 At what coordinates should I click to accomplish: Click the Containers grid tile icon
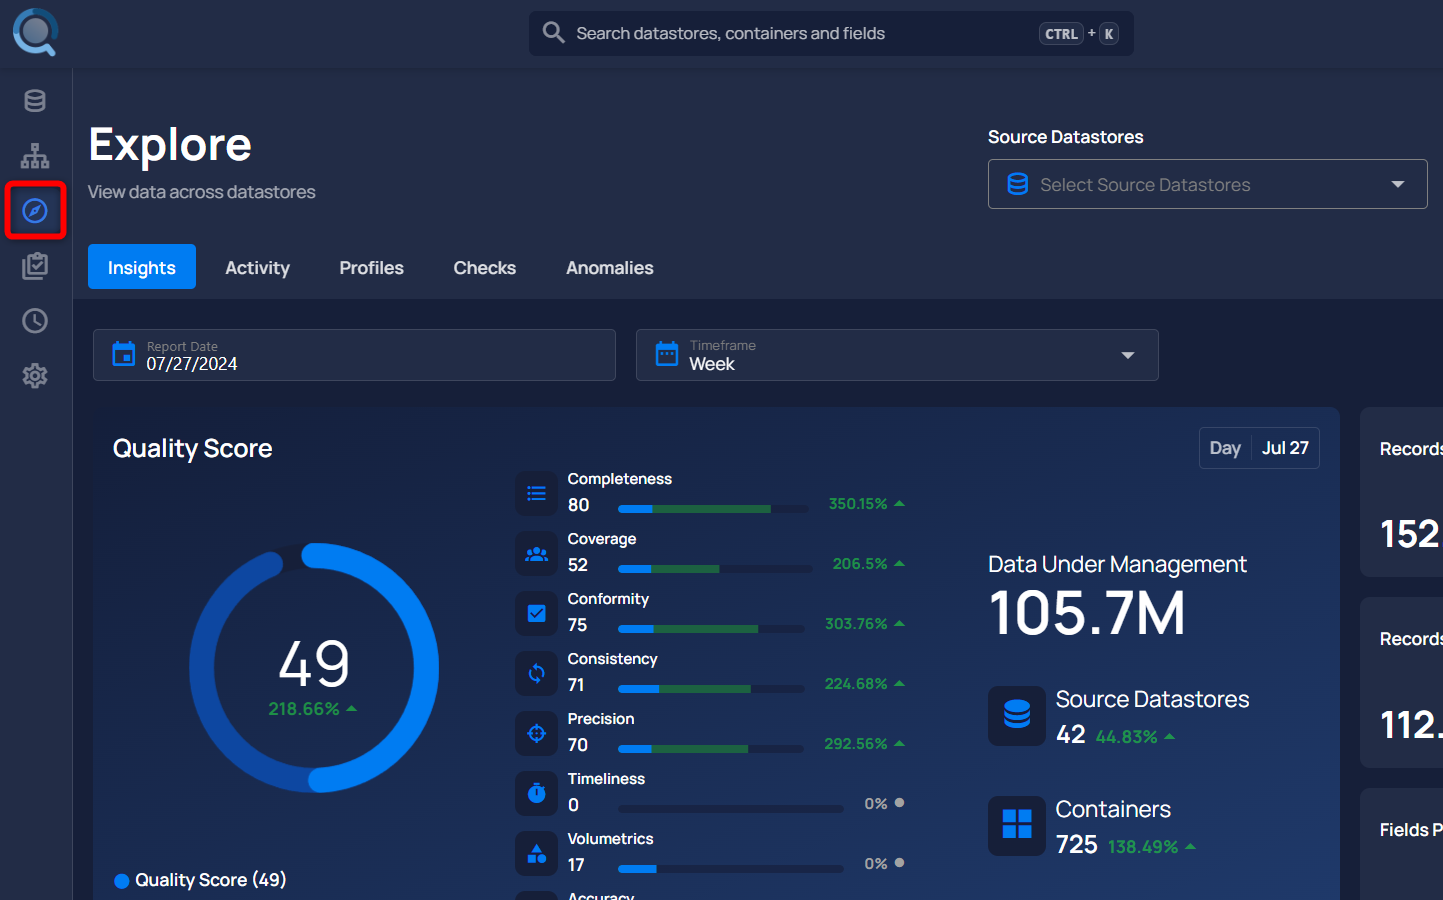[x=1017, y=825]
